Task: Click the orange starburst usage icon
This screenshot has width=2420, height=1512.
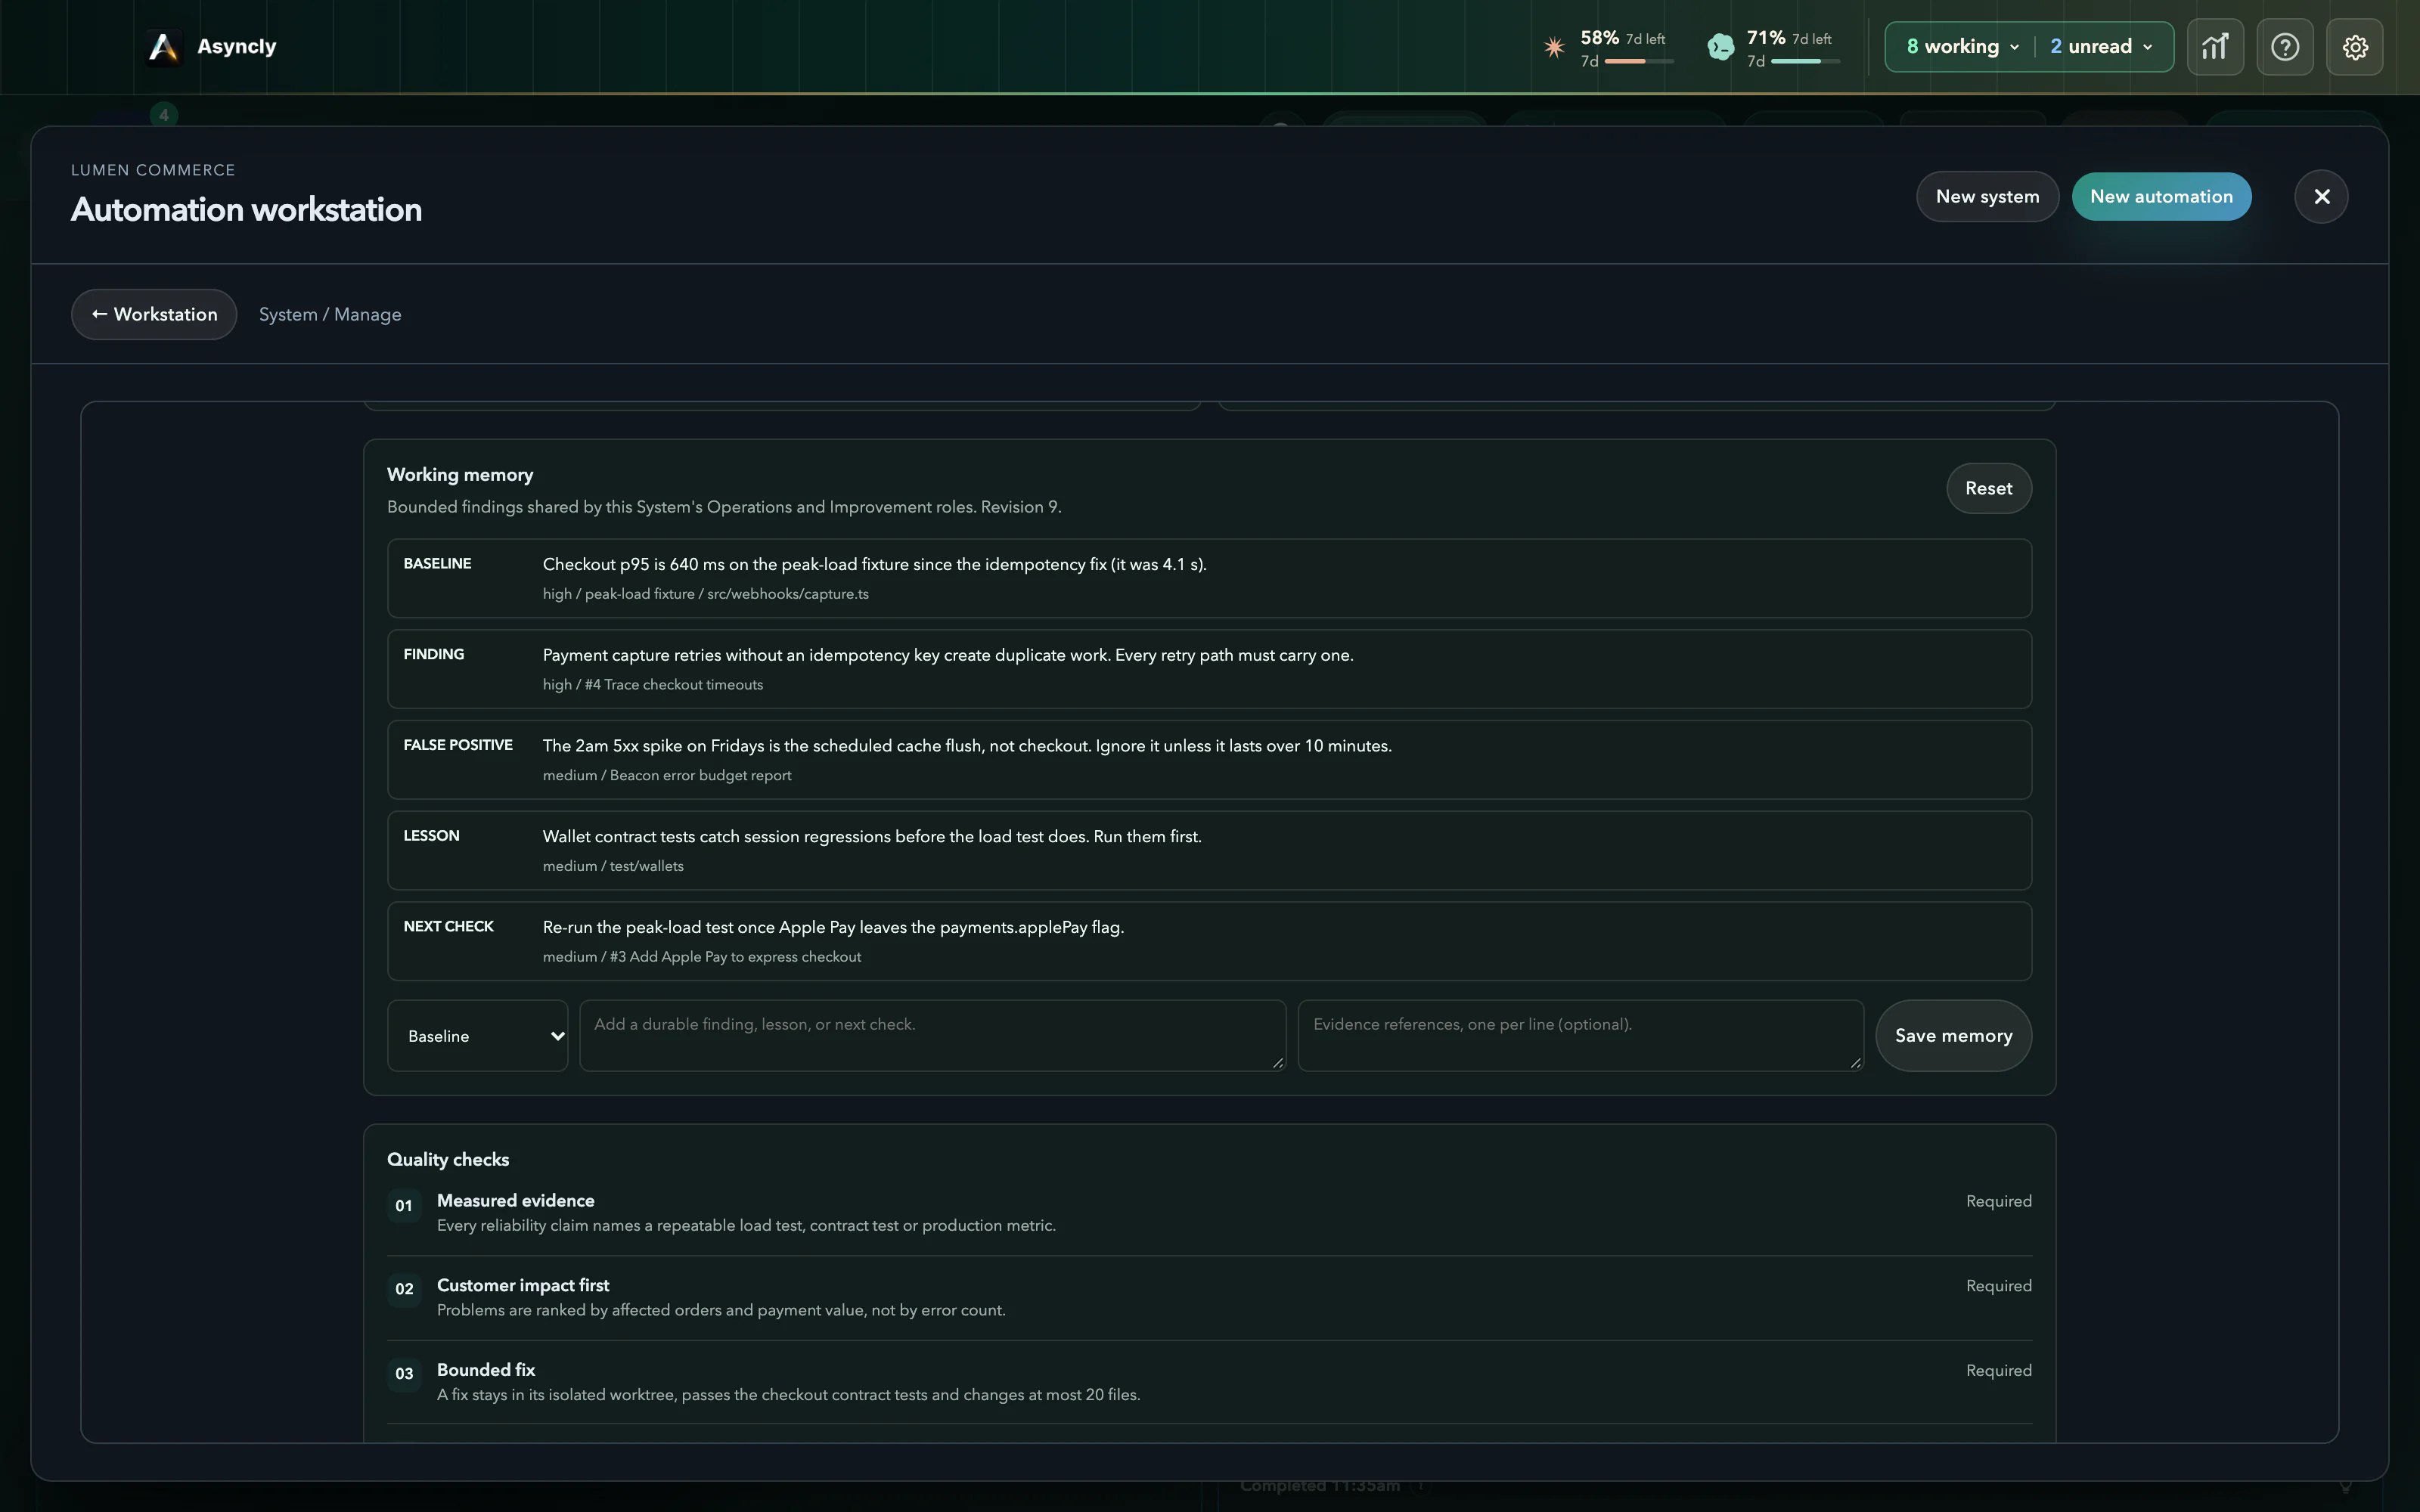Action: coord(1554,47)
